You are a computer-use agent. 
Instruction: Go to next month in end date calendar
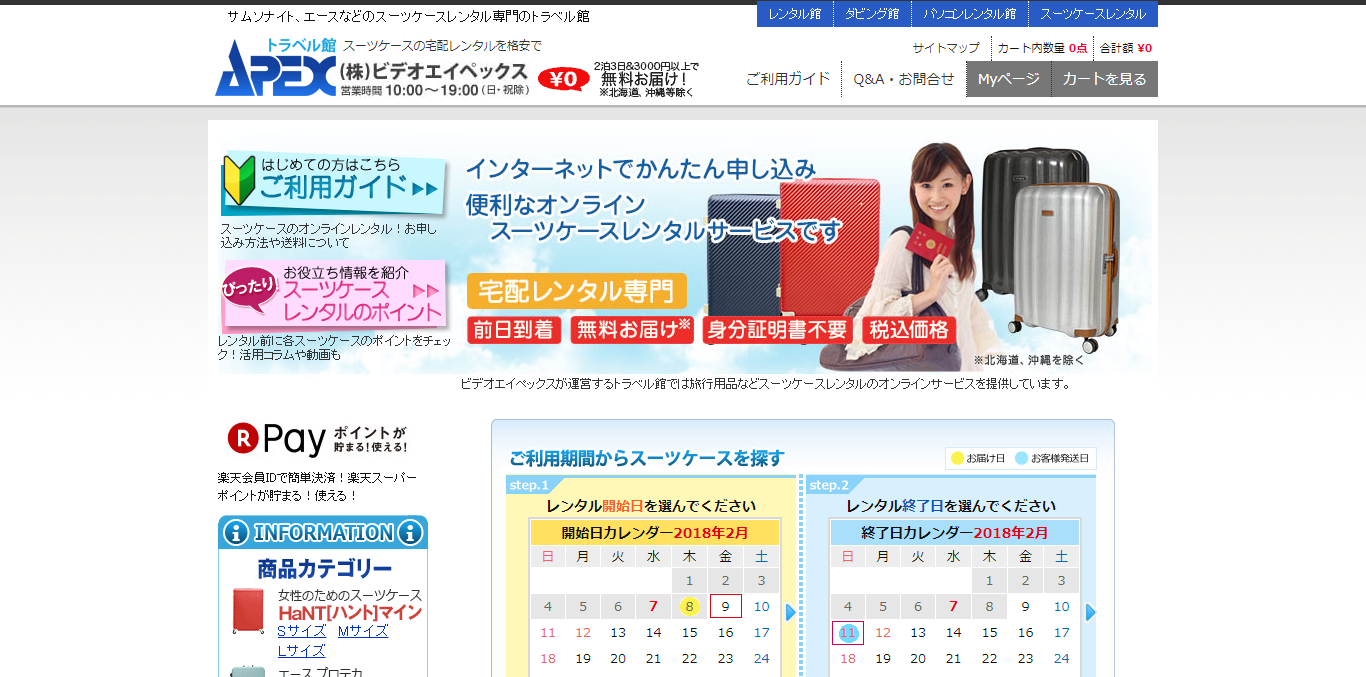click(x=1091, y=612)
